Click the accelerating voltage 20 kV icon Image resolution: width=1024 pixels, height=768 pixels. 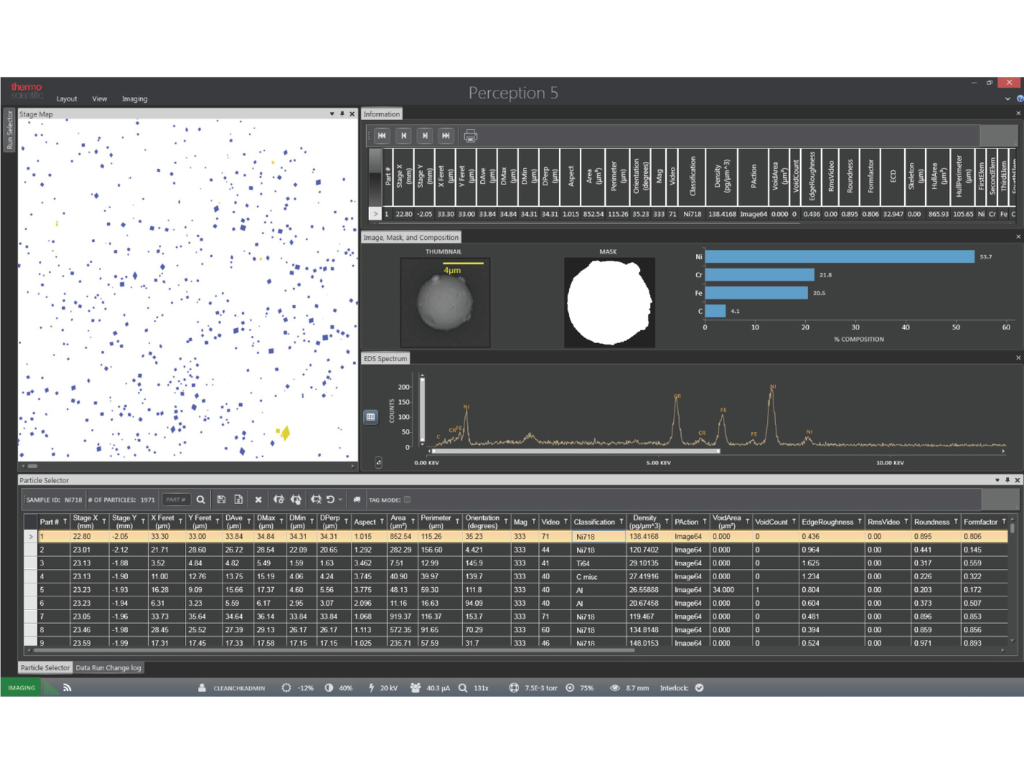click(x=371, y=688)
